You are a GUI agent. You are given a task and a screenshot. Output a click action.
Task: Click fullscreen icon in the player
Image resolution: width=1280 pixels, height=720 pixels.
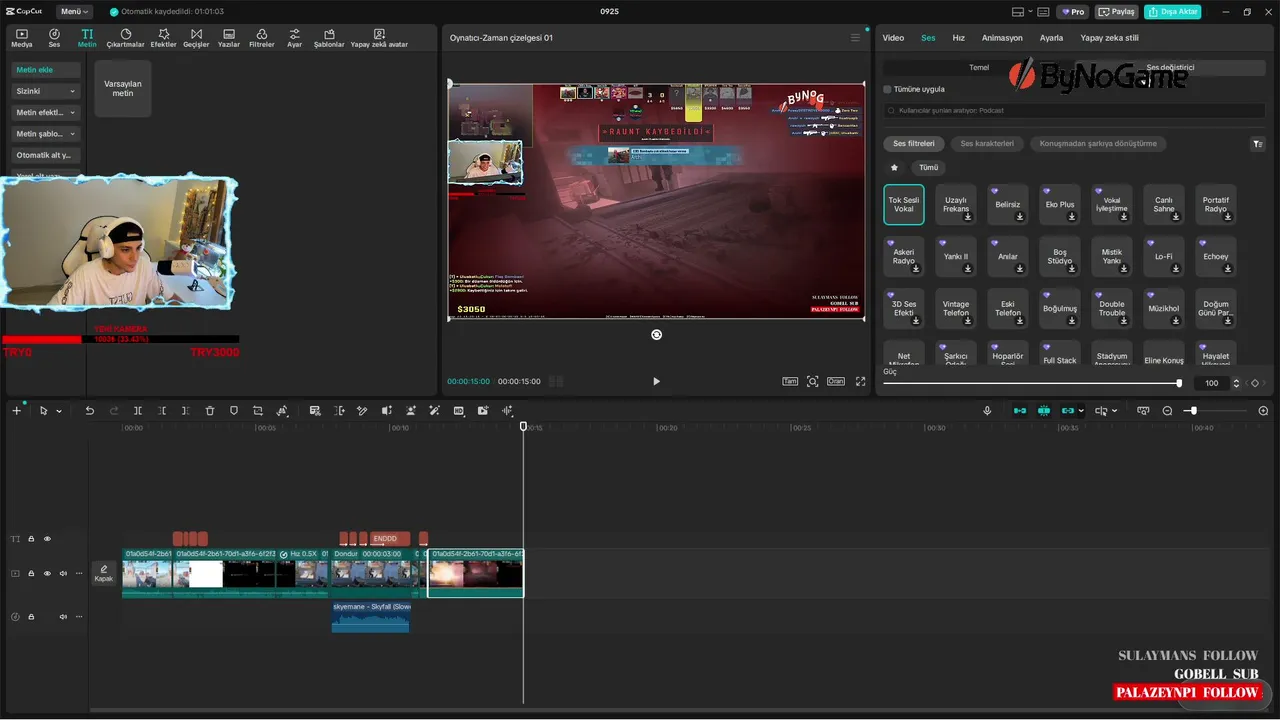point(860,381)
